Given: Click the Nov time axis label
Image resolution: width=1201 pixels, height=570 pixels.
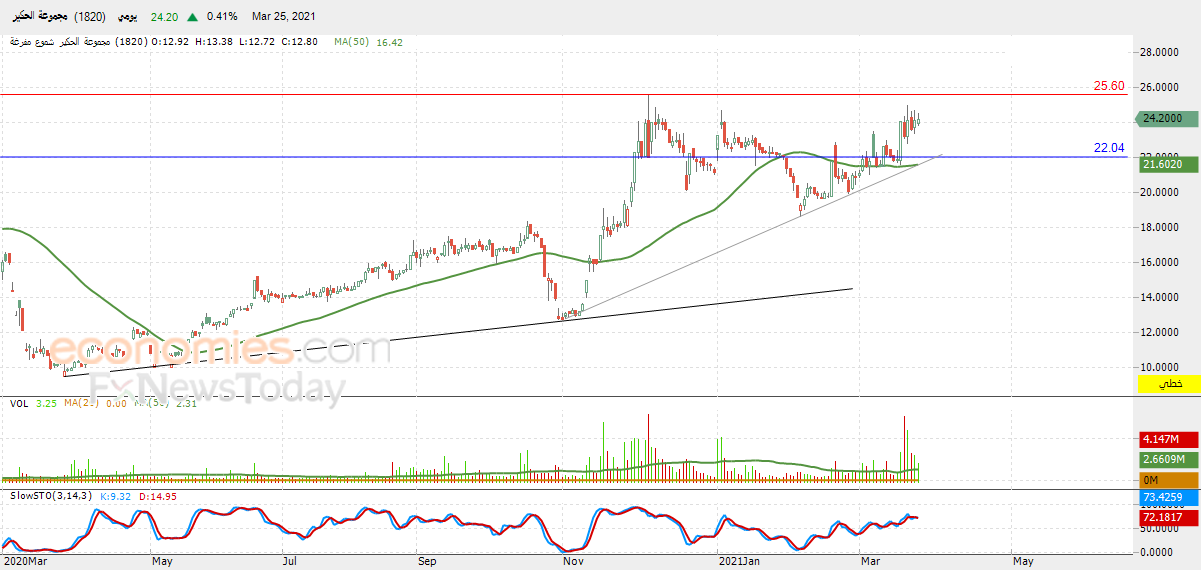Looking at the screenshot, I should [x=574, y=562].
